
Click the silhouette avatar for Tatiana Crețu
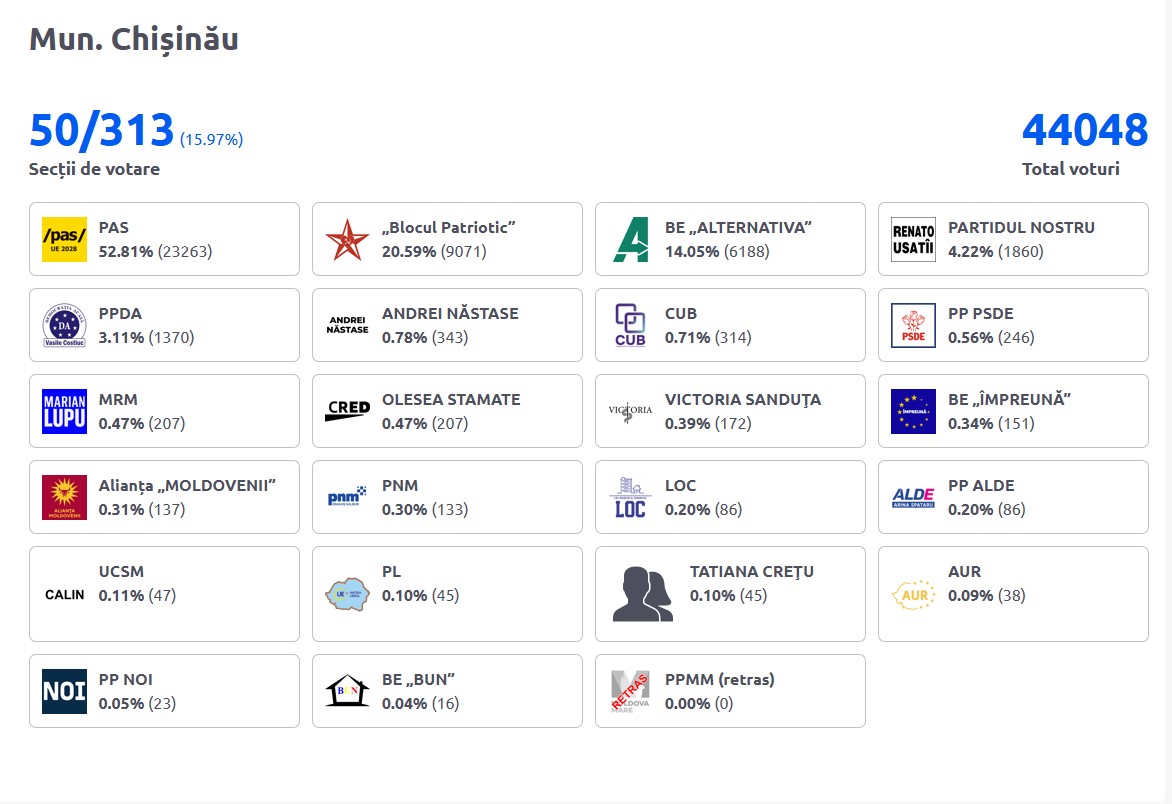643,594
